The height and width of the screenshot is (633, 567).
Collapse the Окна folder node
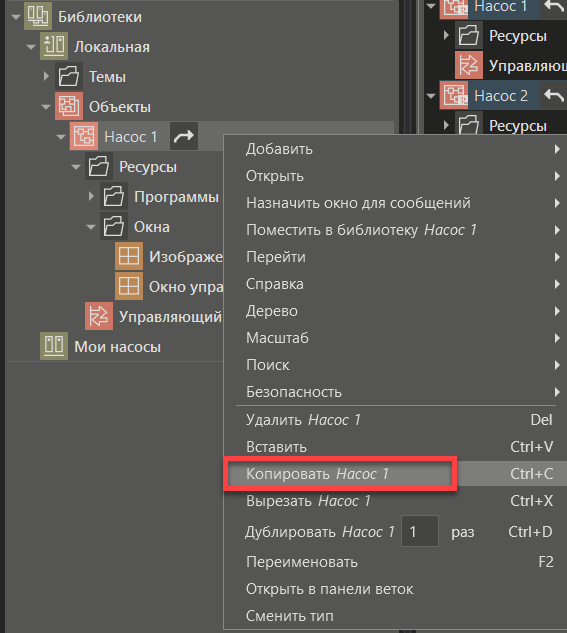coord(91,227)
